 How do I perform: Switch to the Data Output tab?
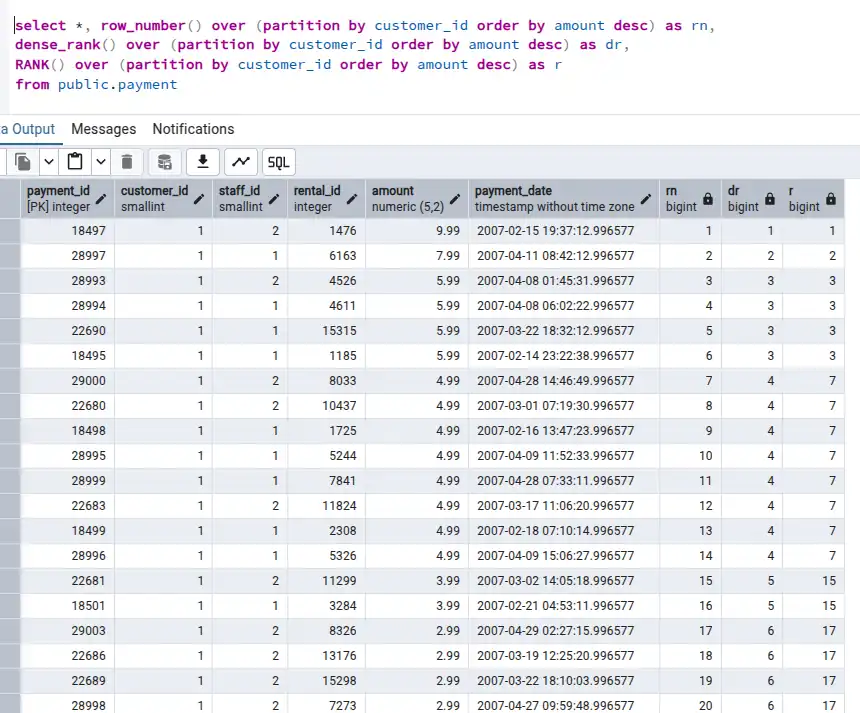29,129
